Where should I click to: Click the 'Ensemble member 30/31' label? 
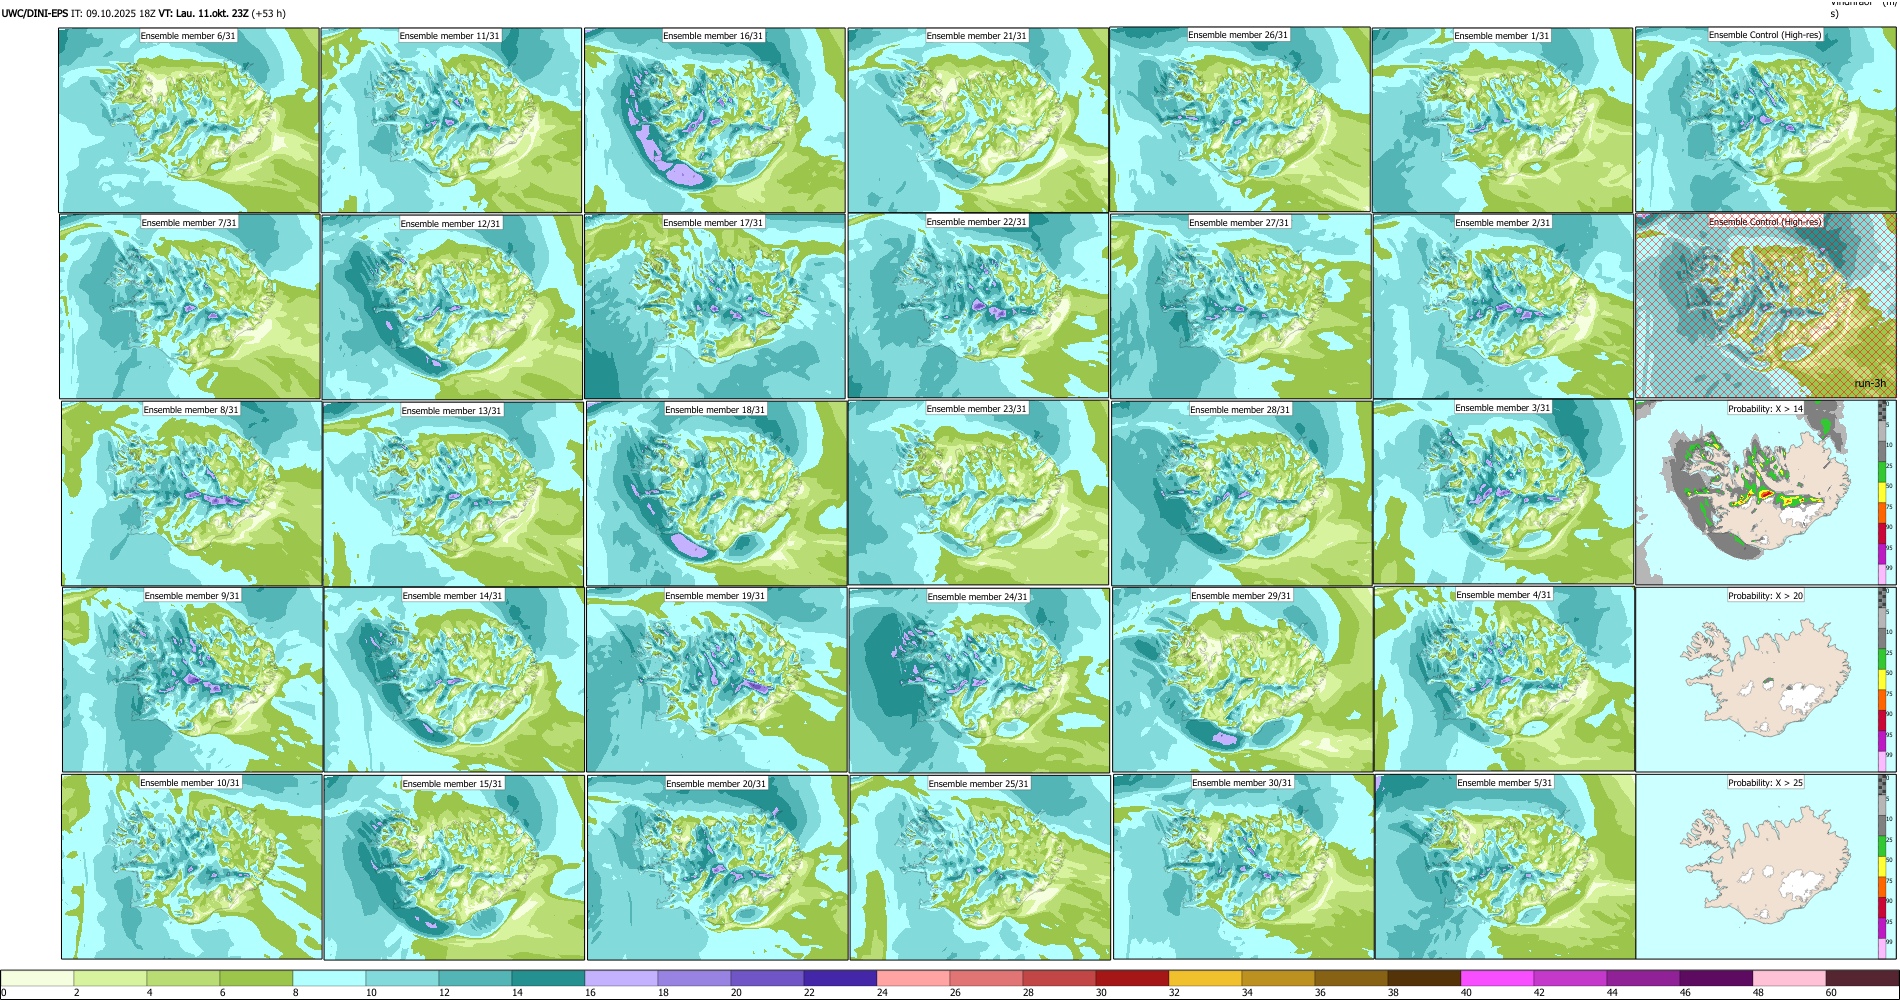(1242, 783)
